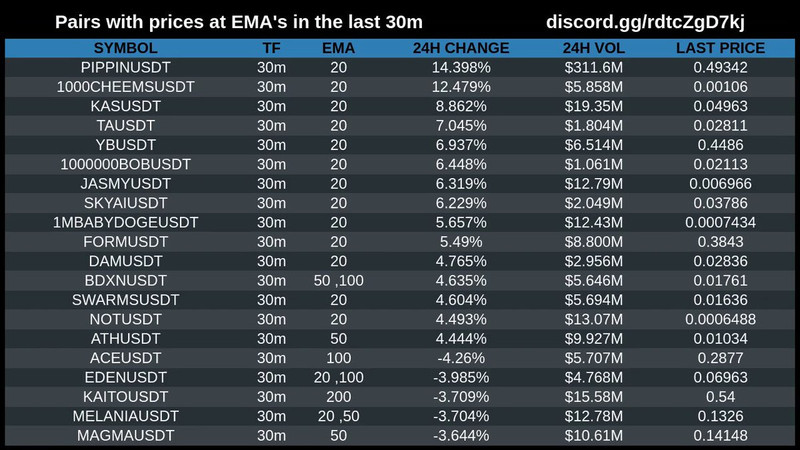
Task: Open the JASMYUSDT pair
Action: coord(126,183)
